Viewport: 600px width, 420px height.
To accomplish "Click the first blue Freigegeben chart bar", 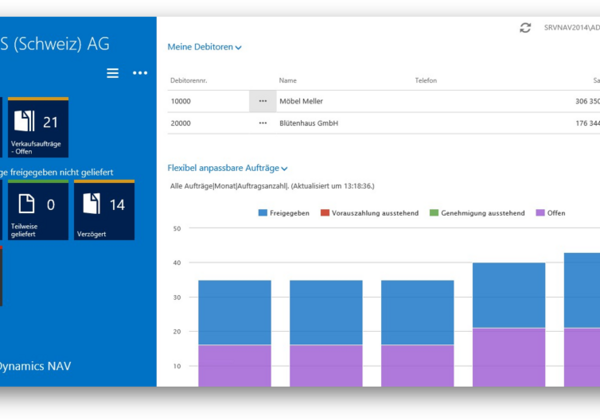I will [x=235, y=312].
